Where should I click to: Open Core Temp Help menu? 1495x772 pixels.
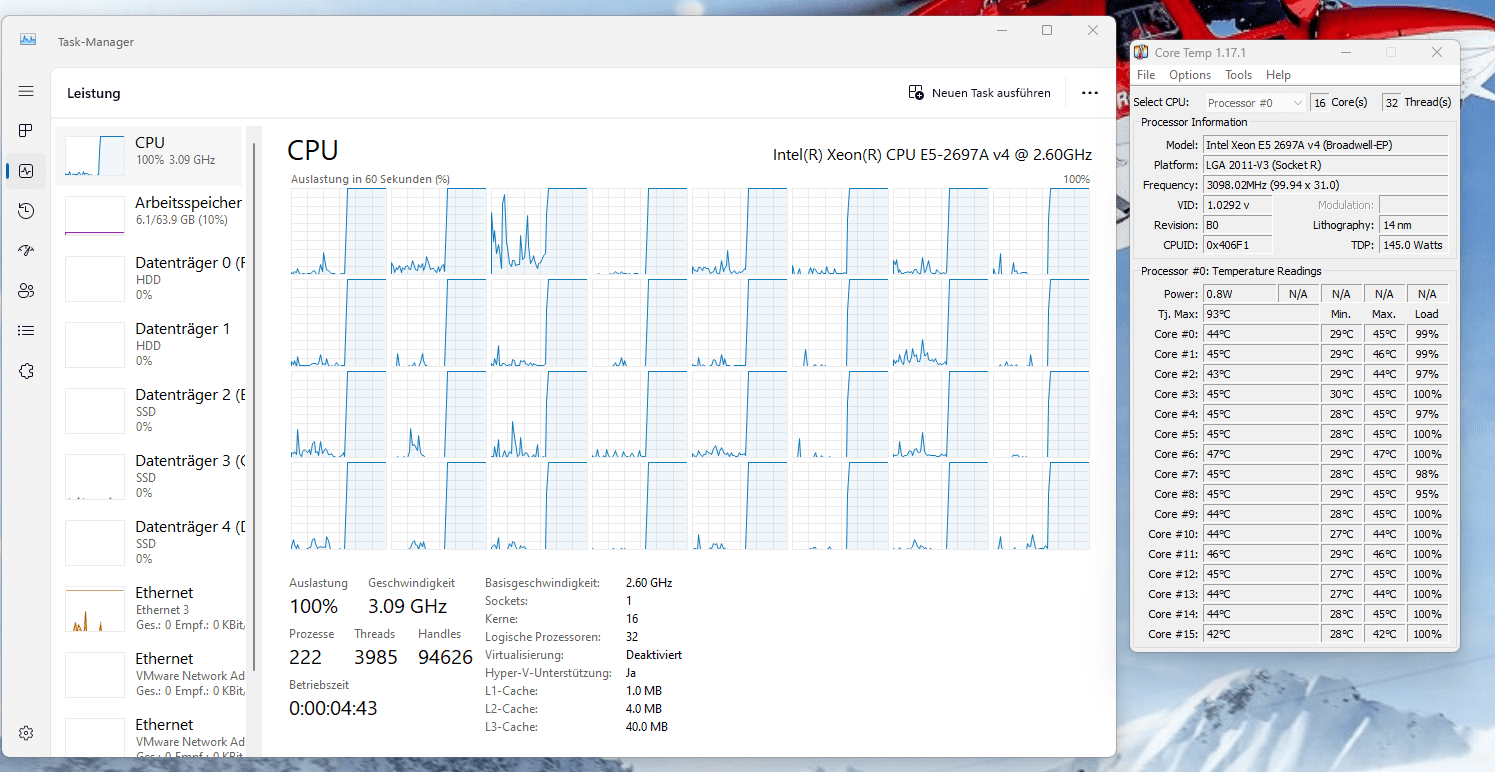point(1278,75)
